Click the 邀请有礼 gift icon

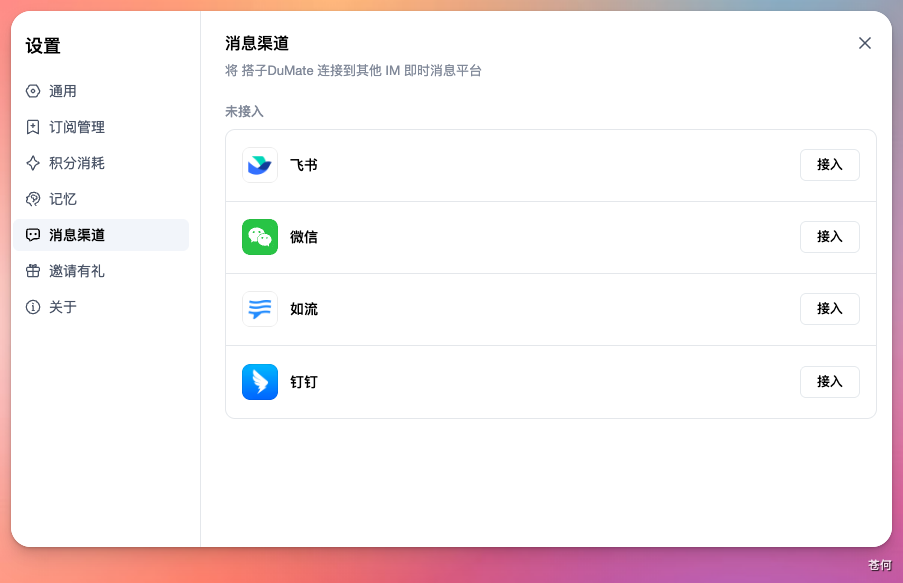point(33,271)
